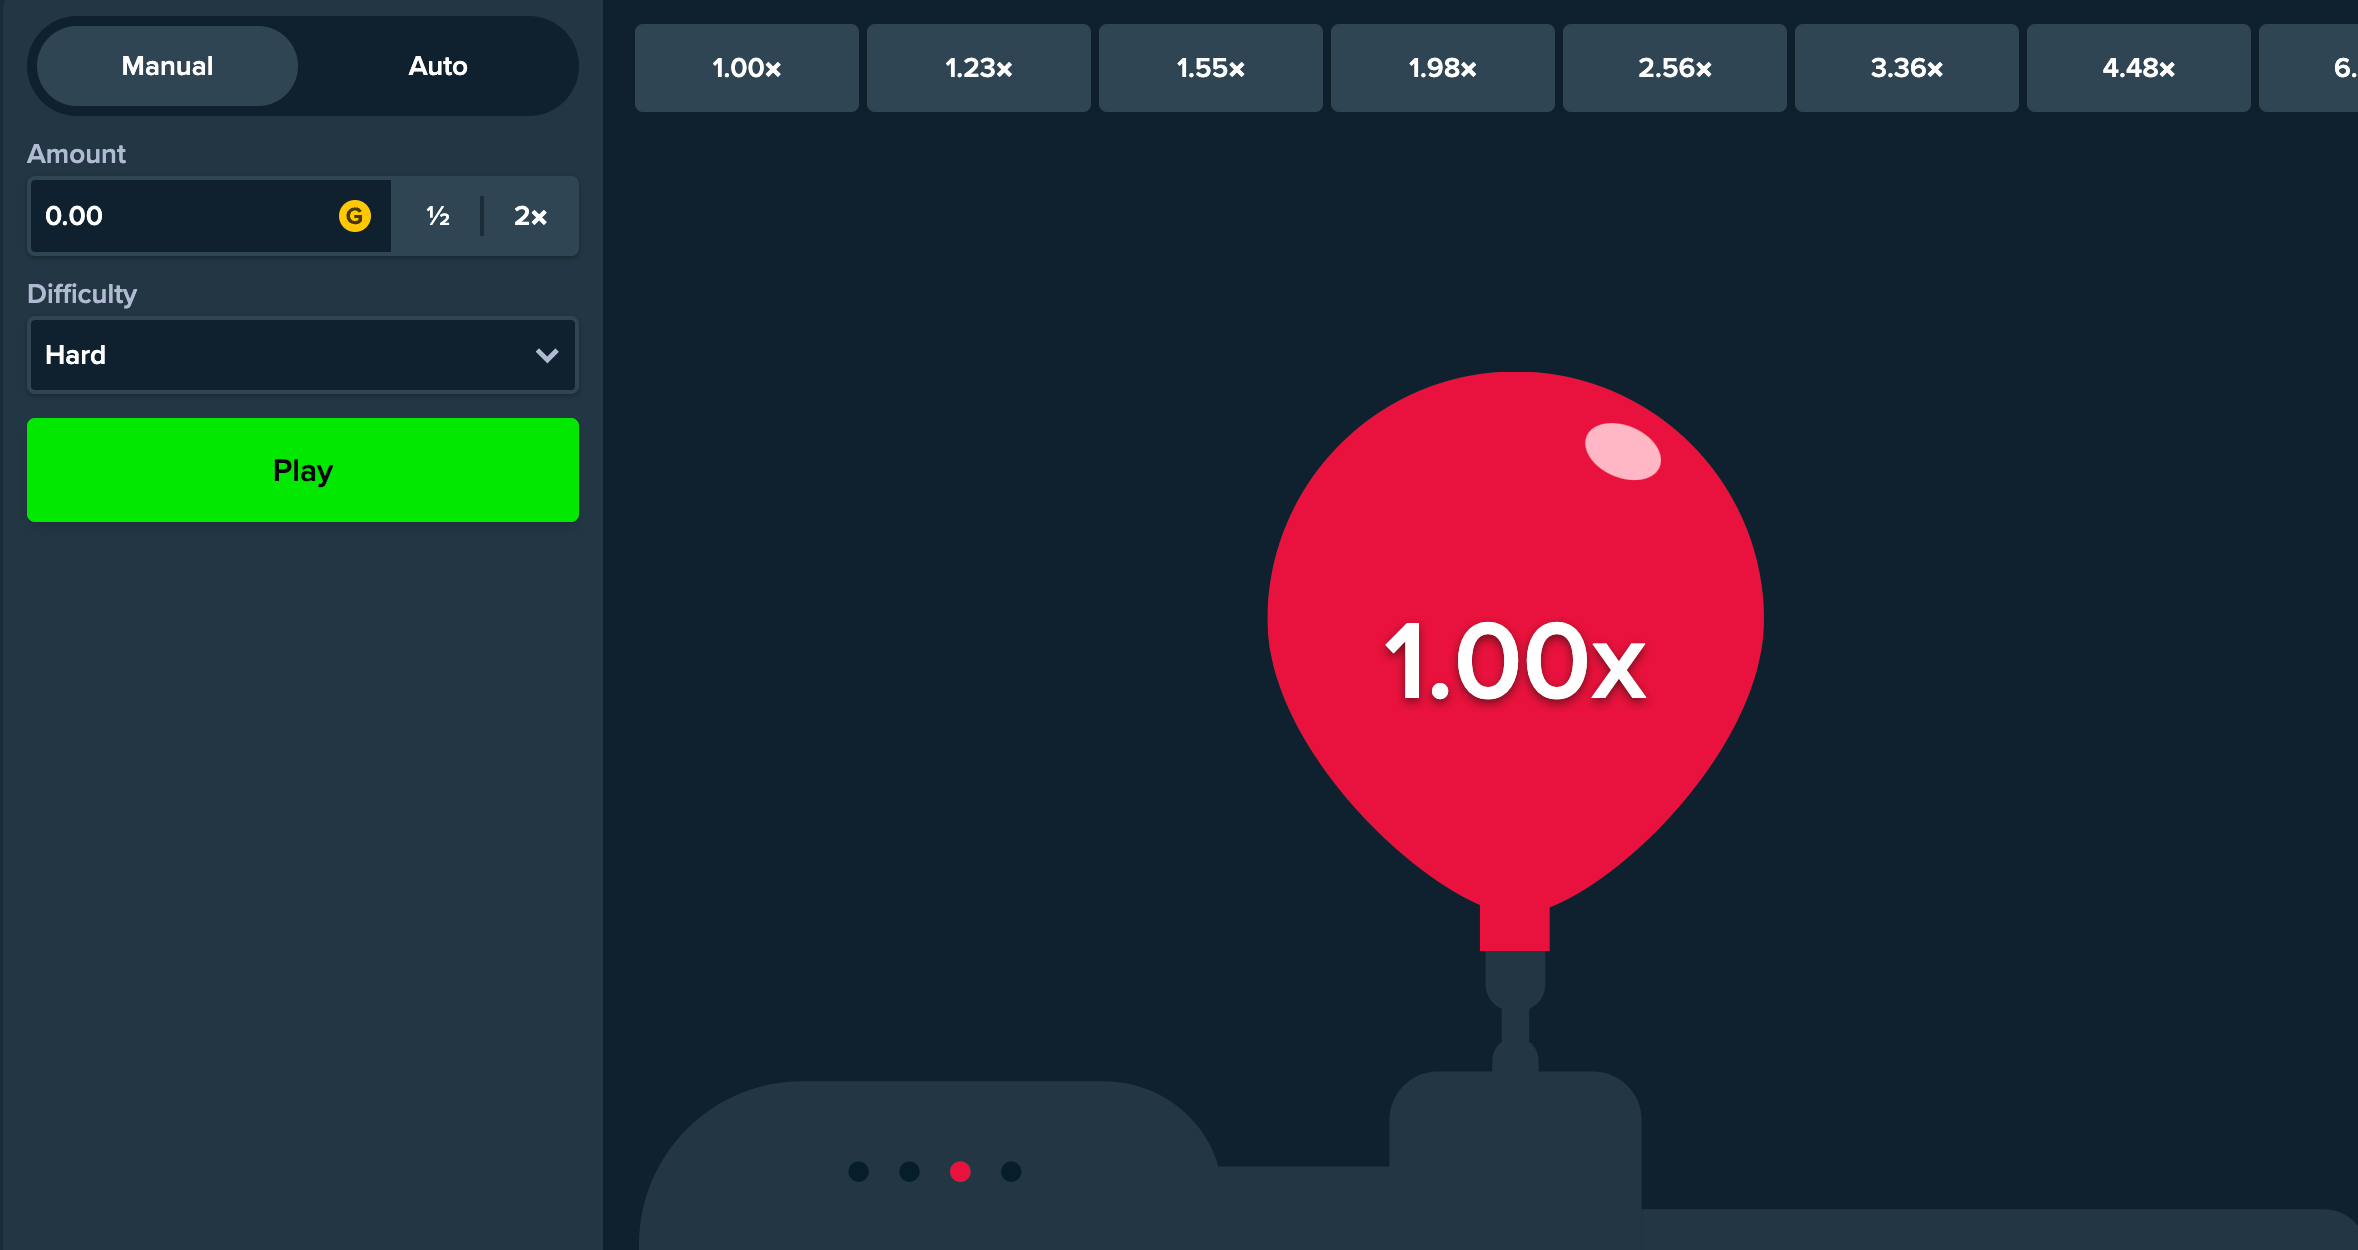Select the 1.00× multiplier tile

coord(747,68)
